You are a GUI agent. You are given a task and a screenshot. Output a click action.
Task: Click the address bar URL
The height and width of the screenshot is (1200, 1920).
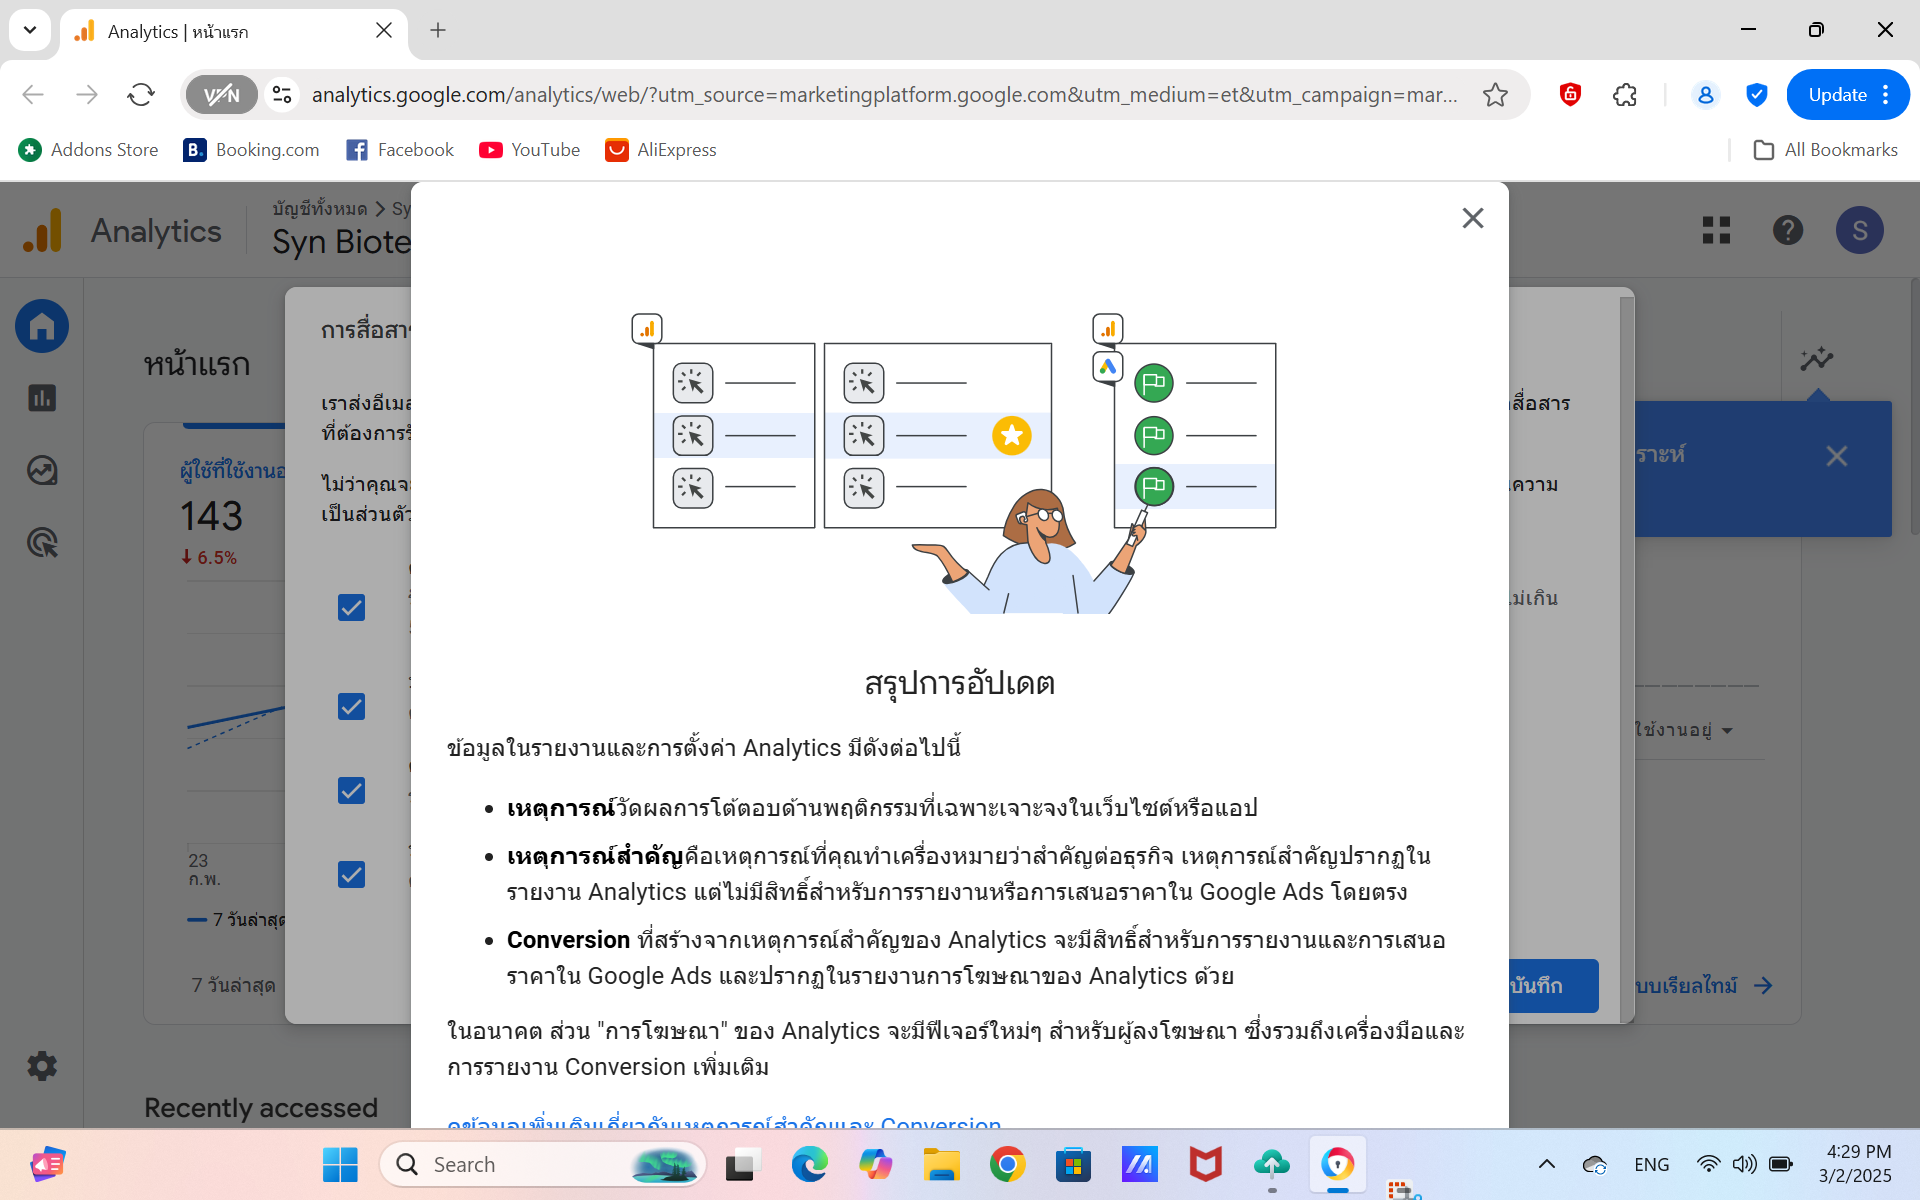[884, 95]
